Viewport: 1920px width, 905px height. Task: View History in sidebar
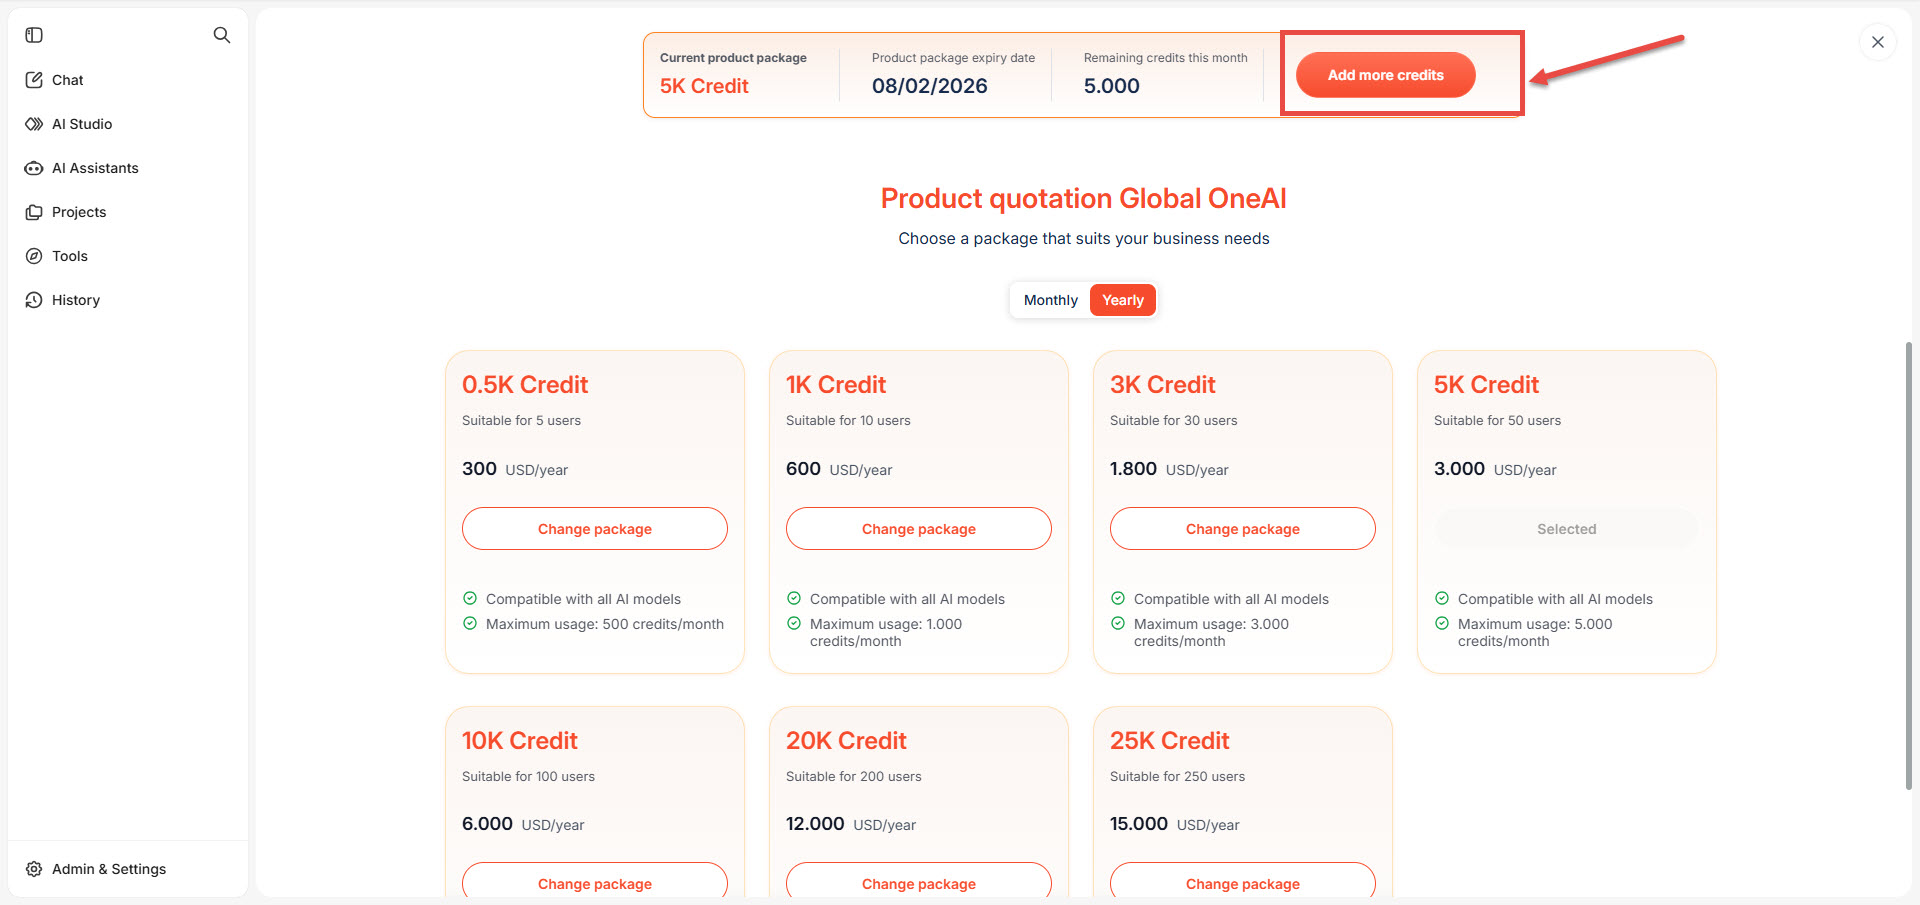pos(75,300)
